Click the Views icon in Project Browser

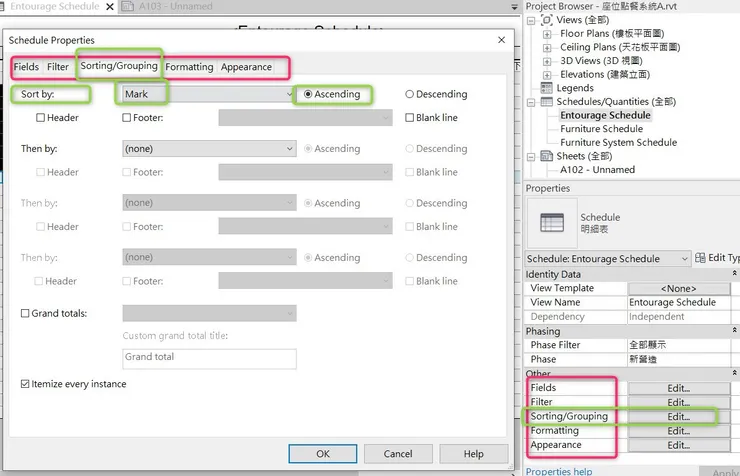547,20
